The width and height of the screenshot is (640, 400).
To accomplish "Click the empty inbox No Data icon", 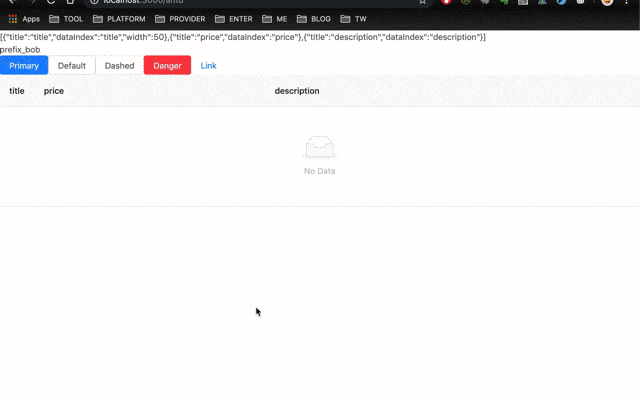I will click(320, 147).
